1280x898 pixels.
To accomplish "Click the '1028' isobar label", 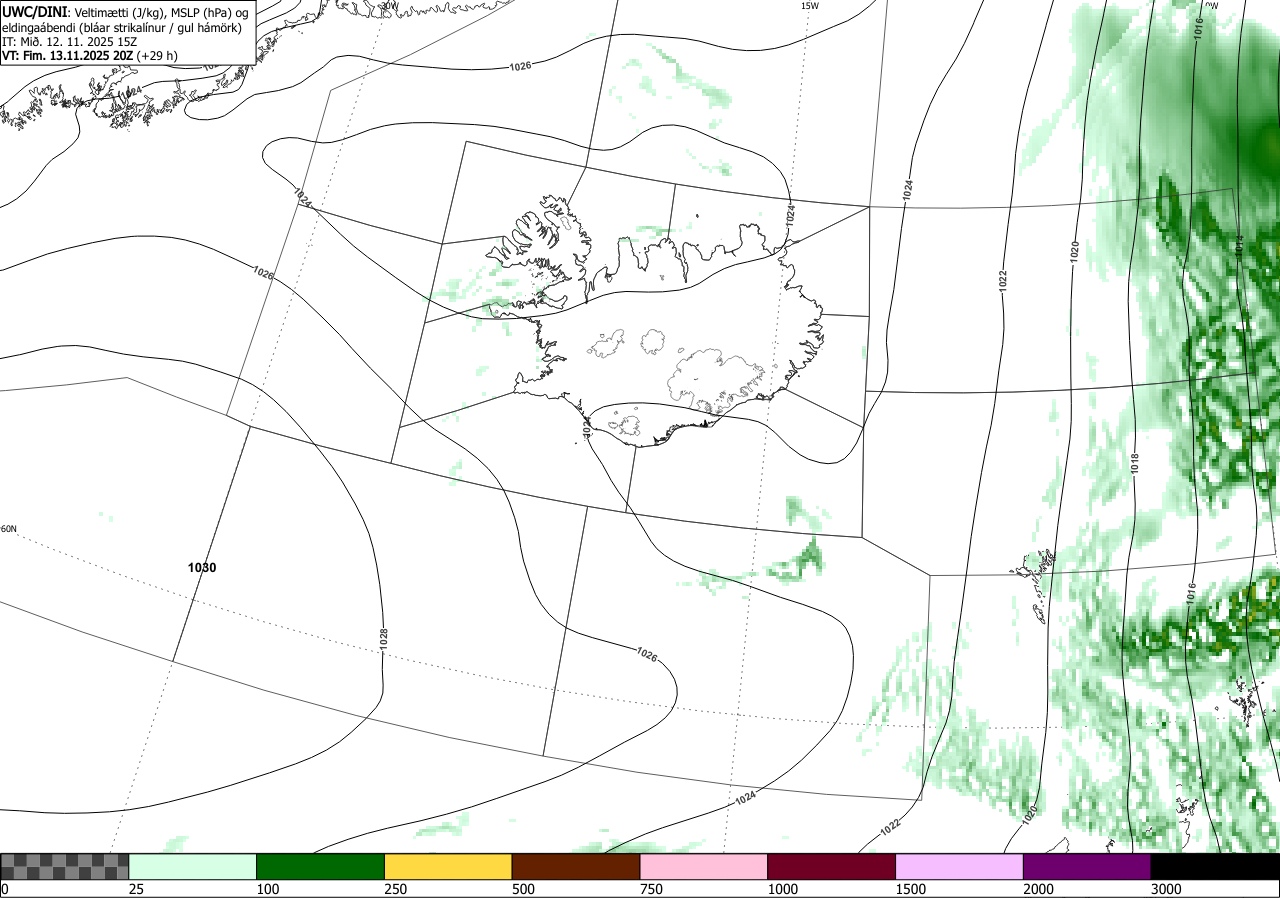I will coord(383,640).
